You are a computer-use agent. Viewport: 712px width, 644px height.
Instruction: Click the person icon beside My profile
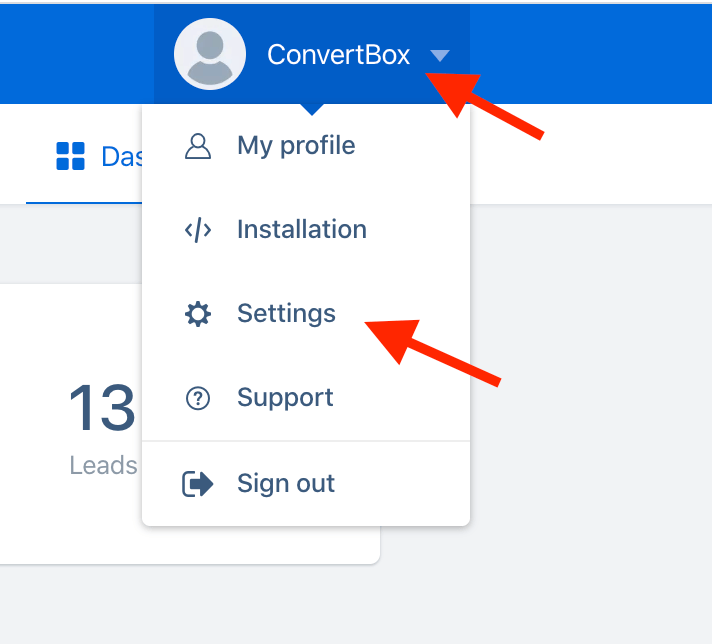click(198, 146)
